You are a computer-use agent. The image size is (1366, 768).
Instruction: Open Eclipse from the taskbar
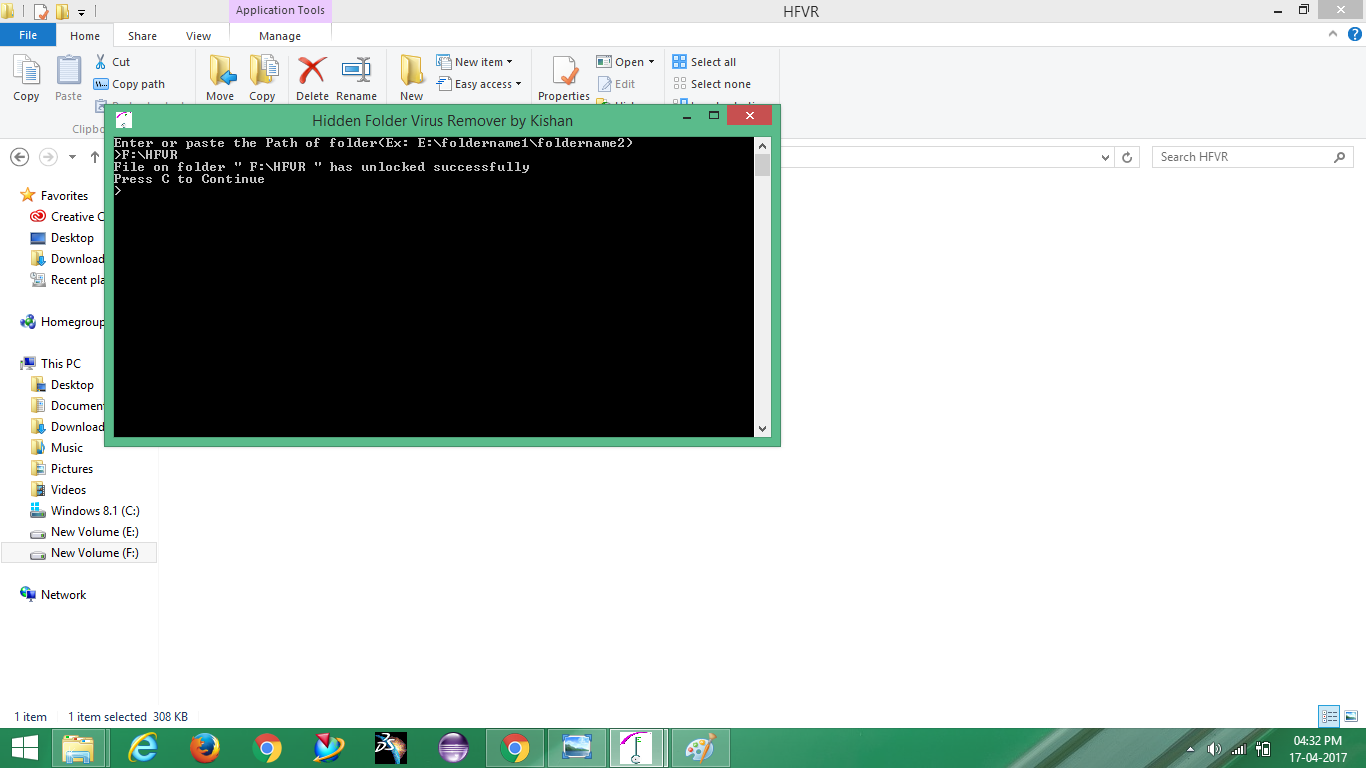pyautogui.click(x=453, y=748)
